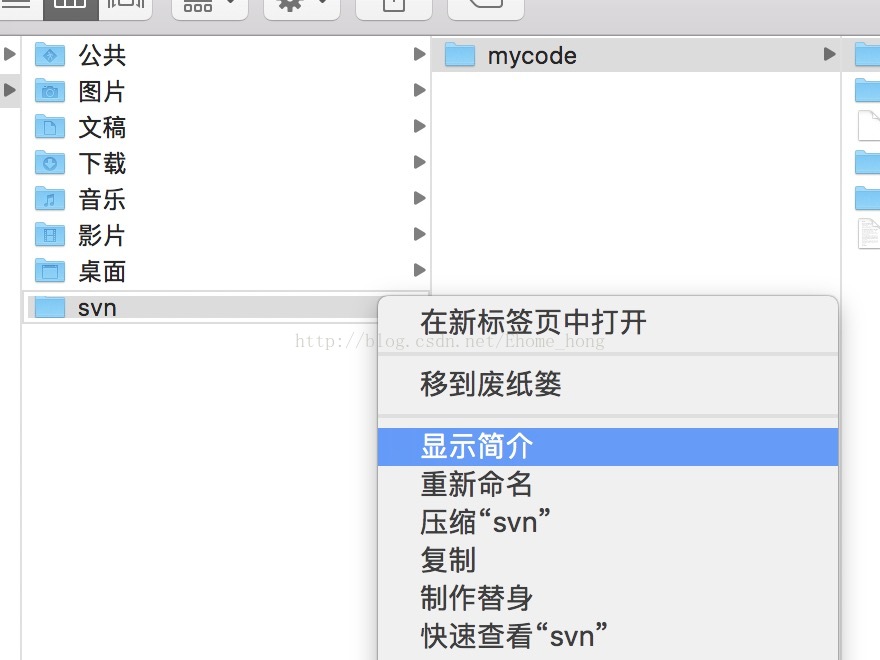
Task: Expand the 文稿 folder arrow
Action: click(x=419, y=126)
